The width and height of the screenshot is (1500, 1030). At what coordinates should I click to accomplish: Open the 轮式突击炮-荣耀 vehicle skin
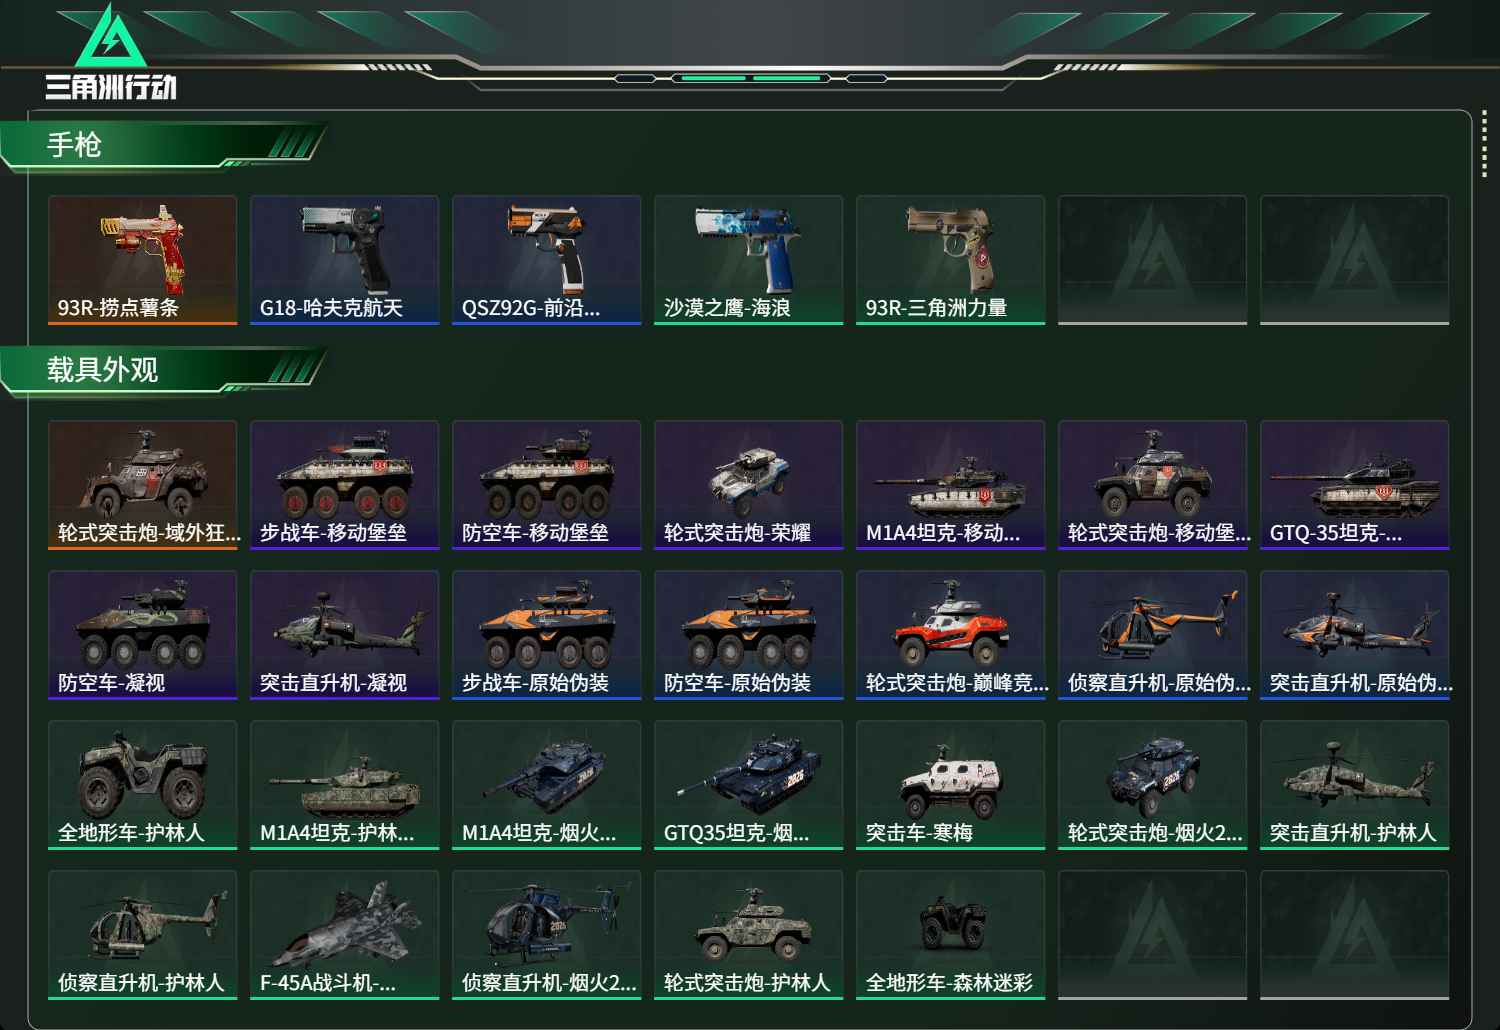pyautogui.click(x=749, y=485)
